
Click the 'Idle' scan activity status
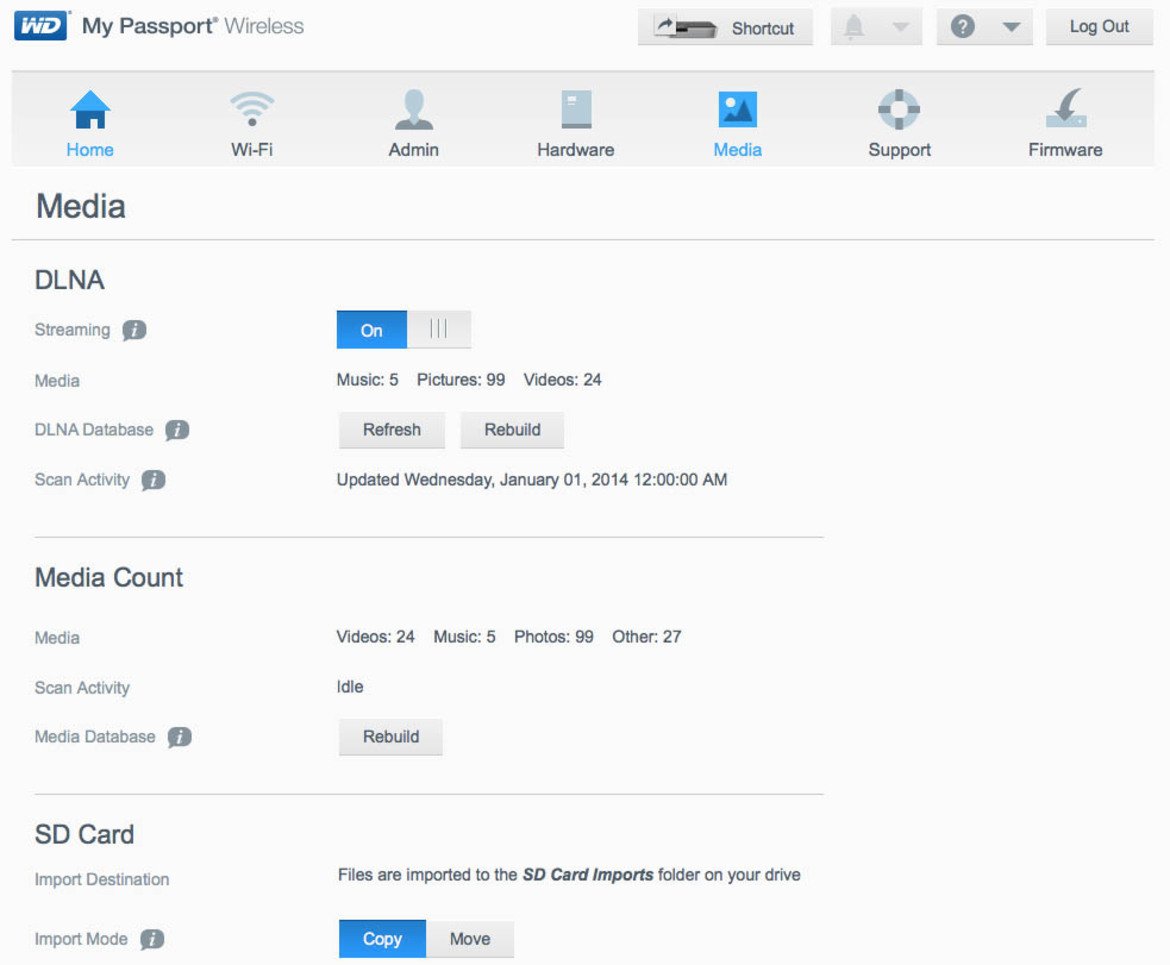coord(350,687)
